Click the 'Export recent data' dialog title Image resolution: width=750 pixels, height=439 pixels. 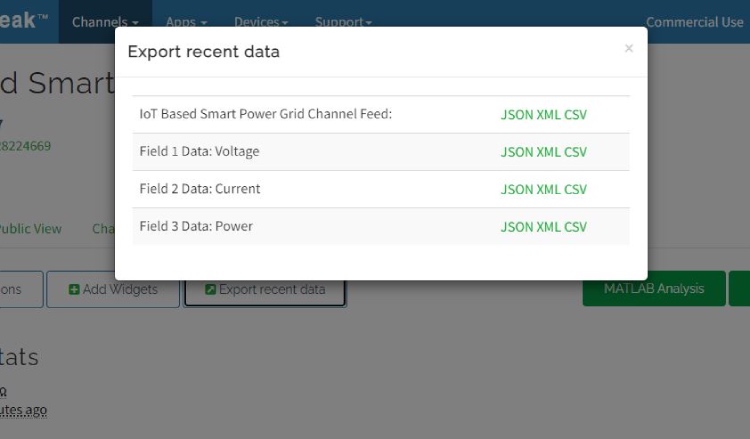coord(204,51)
